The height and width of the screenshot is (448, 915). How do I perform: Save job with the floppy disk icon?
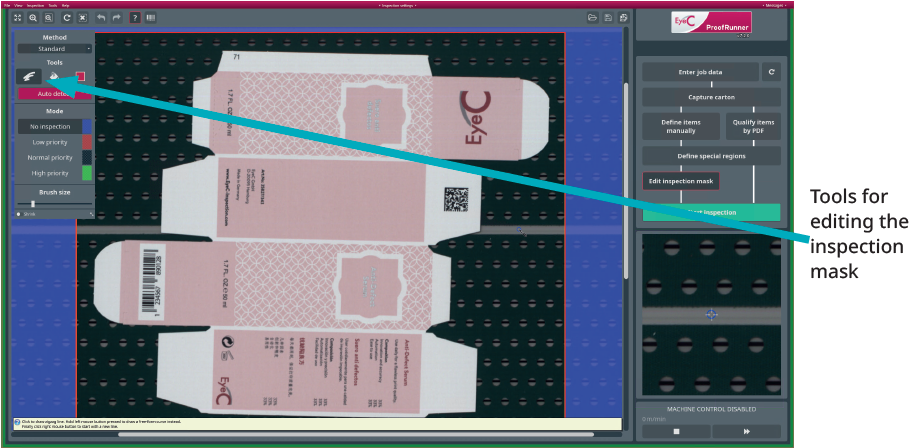point(608,18)
